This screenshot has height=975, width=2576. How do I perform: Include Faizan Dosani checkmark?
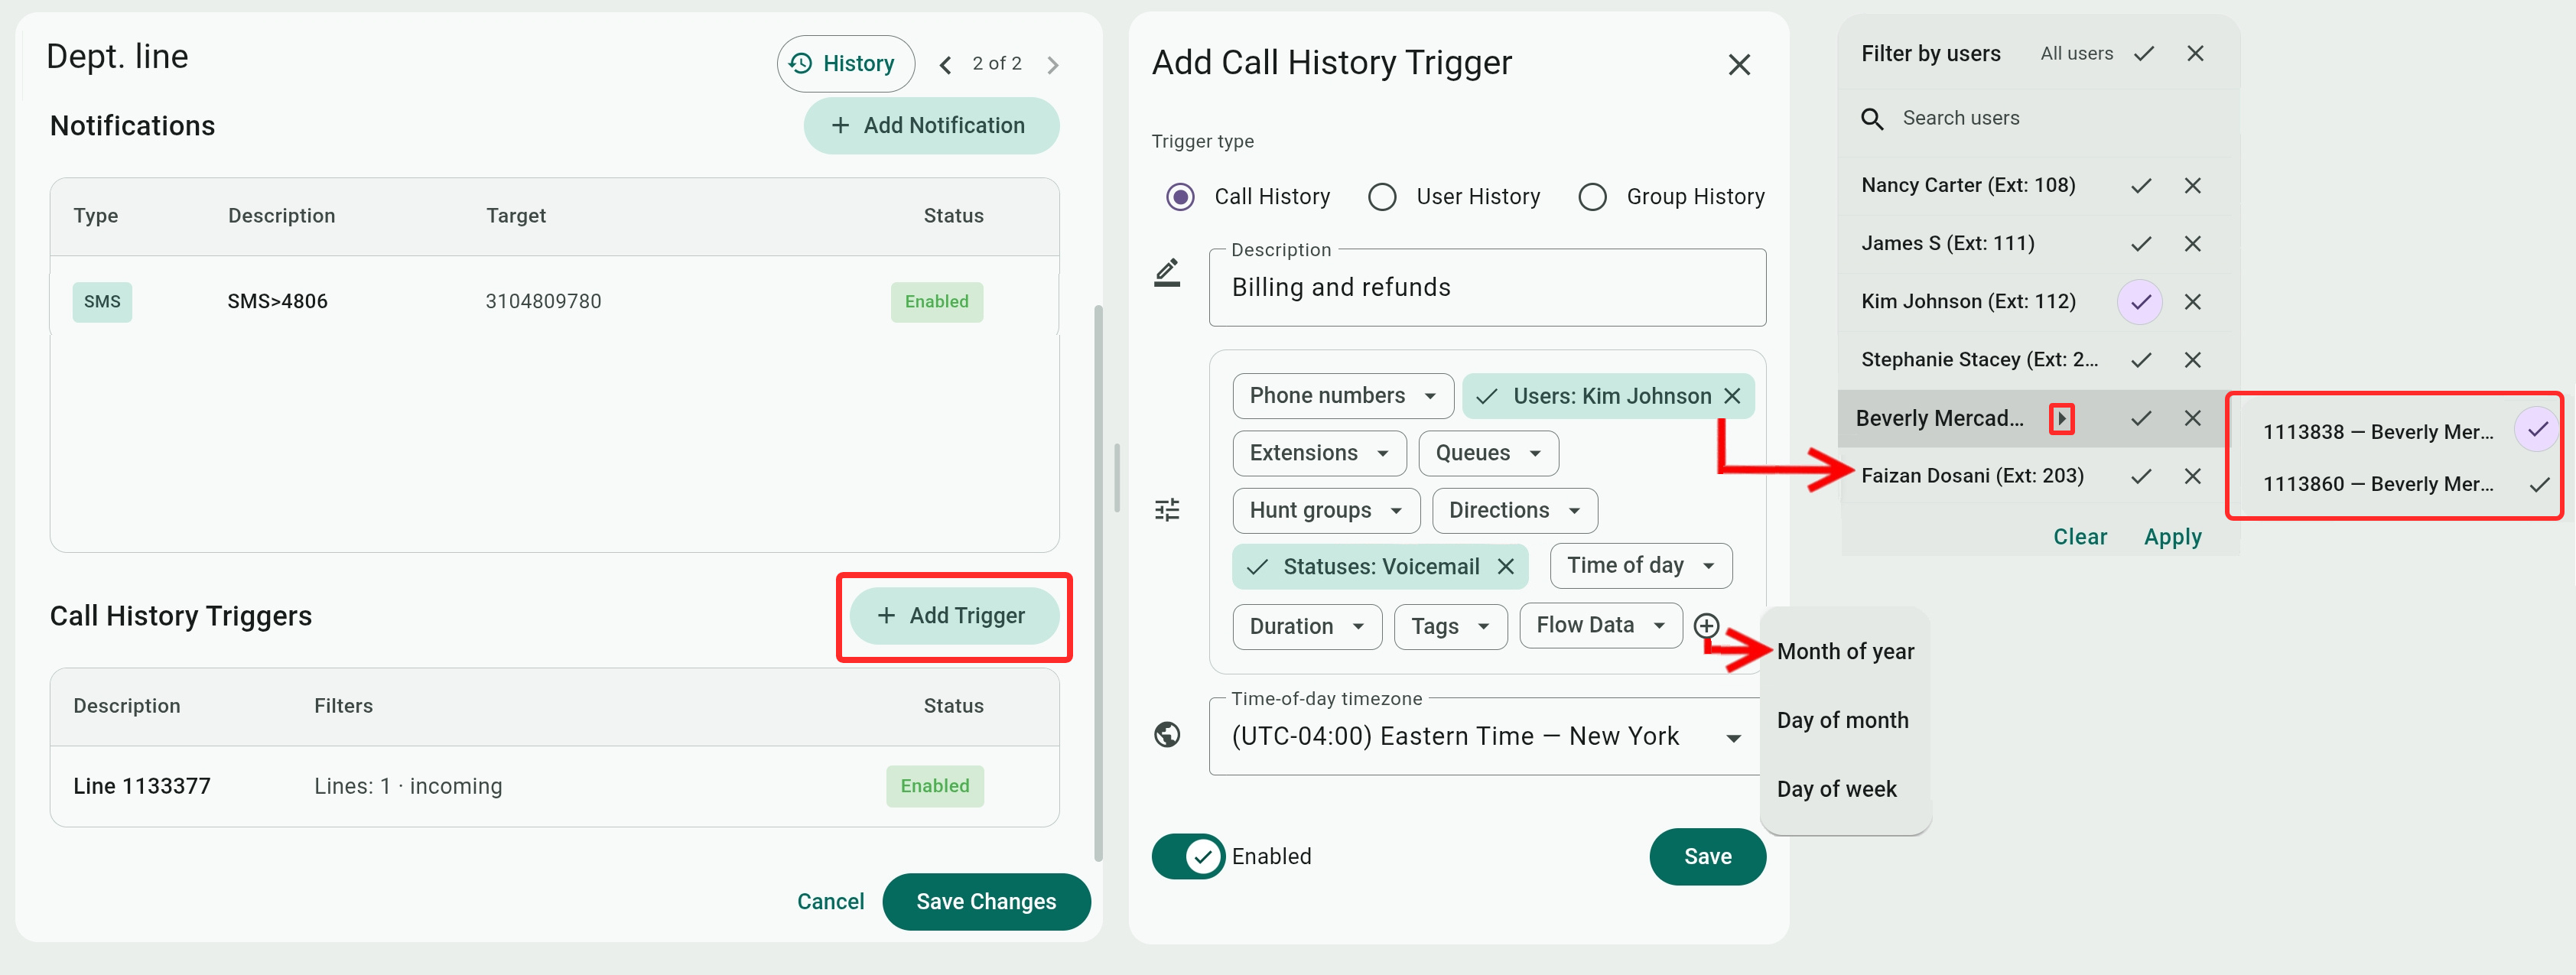(2141, 477)
